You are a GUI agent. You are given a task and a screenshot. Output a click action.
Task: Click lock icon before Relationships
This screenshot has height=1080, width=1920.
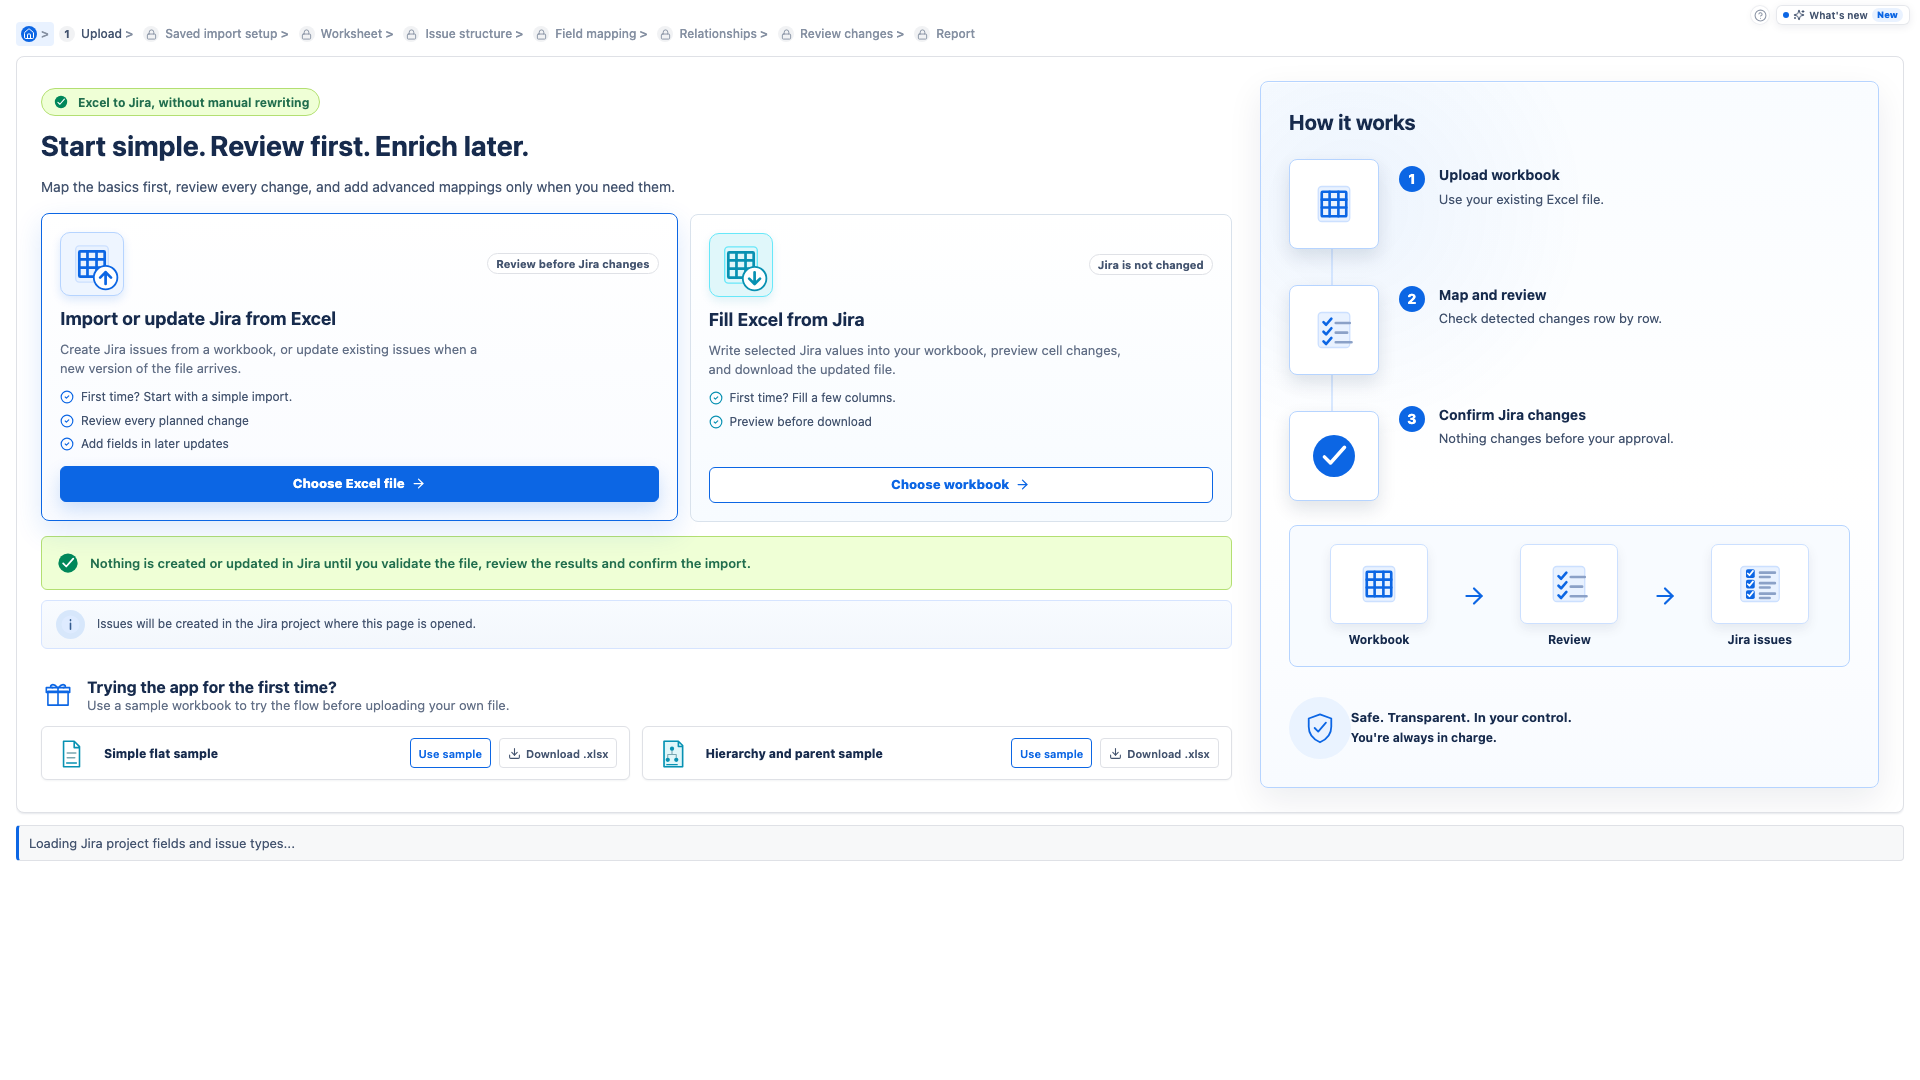tap(665, 35)
